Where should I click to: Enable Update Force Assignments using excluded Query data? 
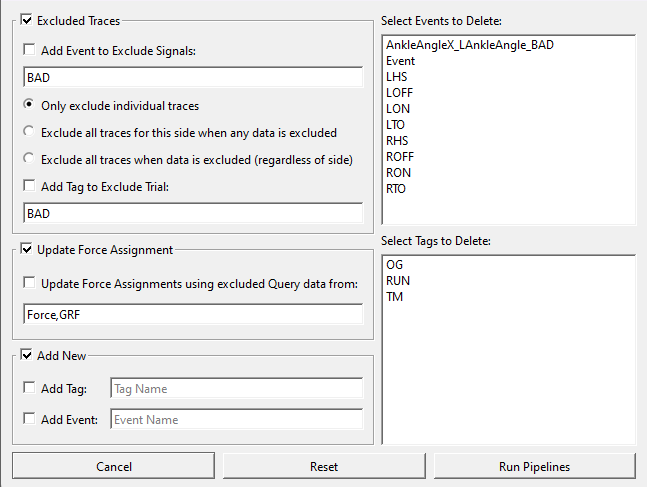29,283
